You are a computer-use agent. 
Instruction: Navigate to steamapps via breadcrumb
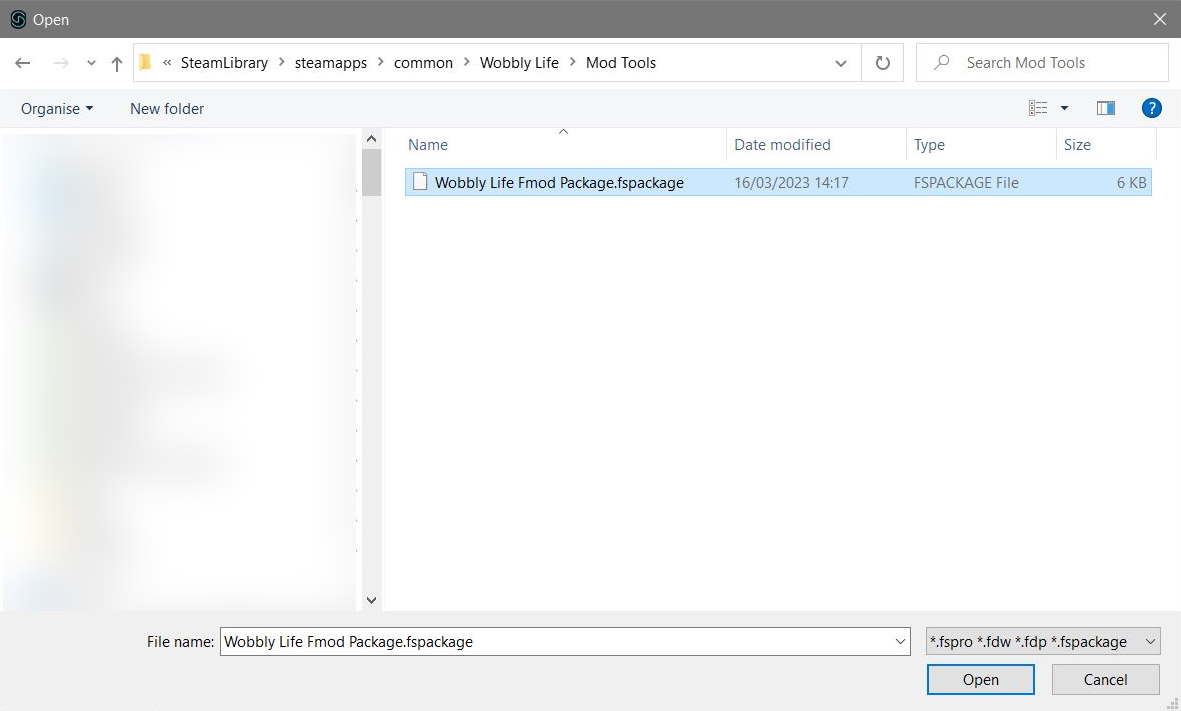(x=331, y=62)
